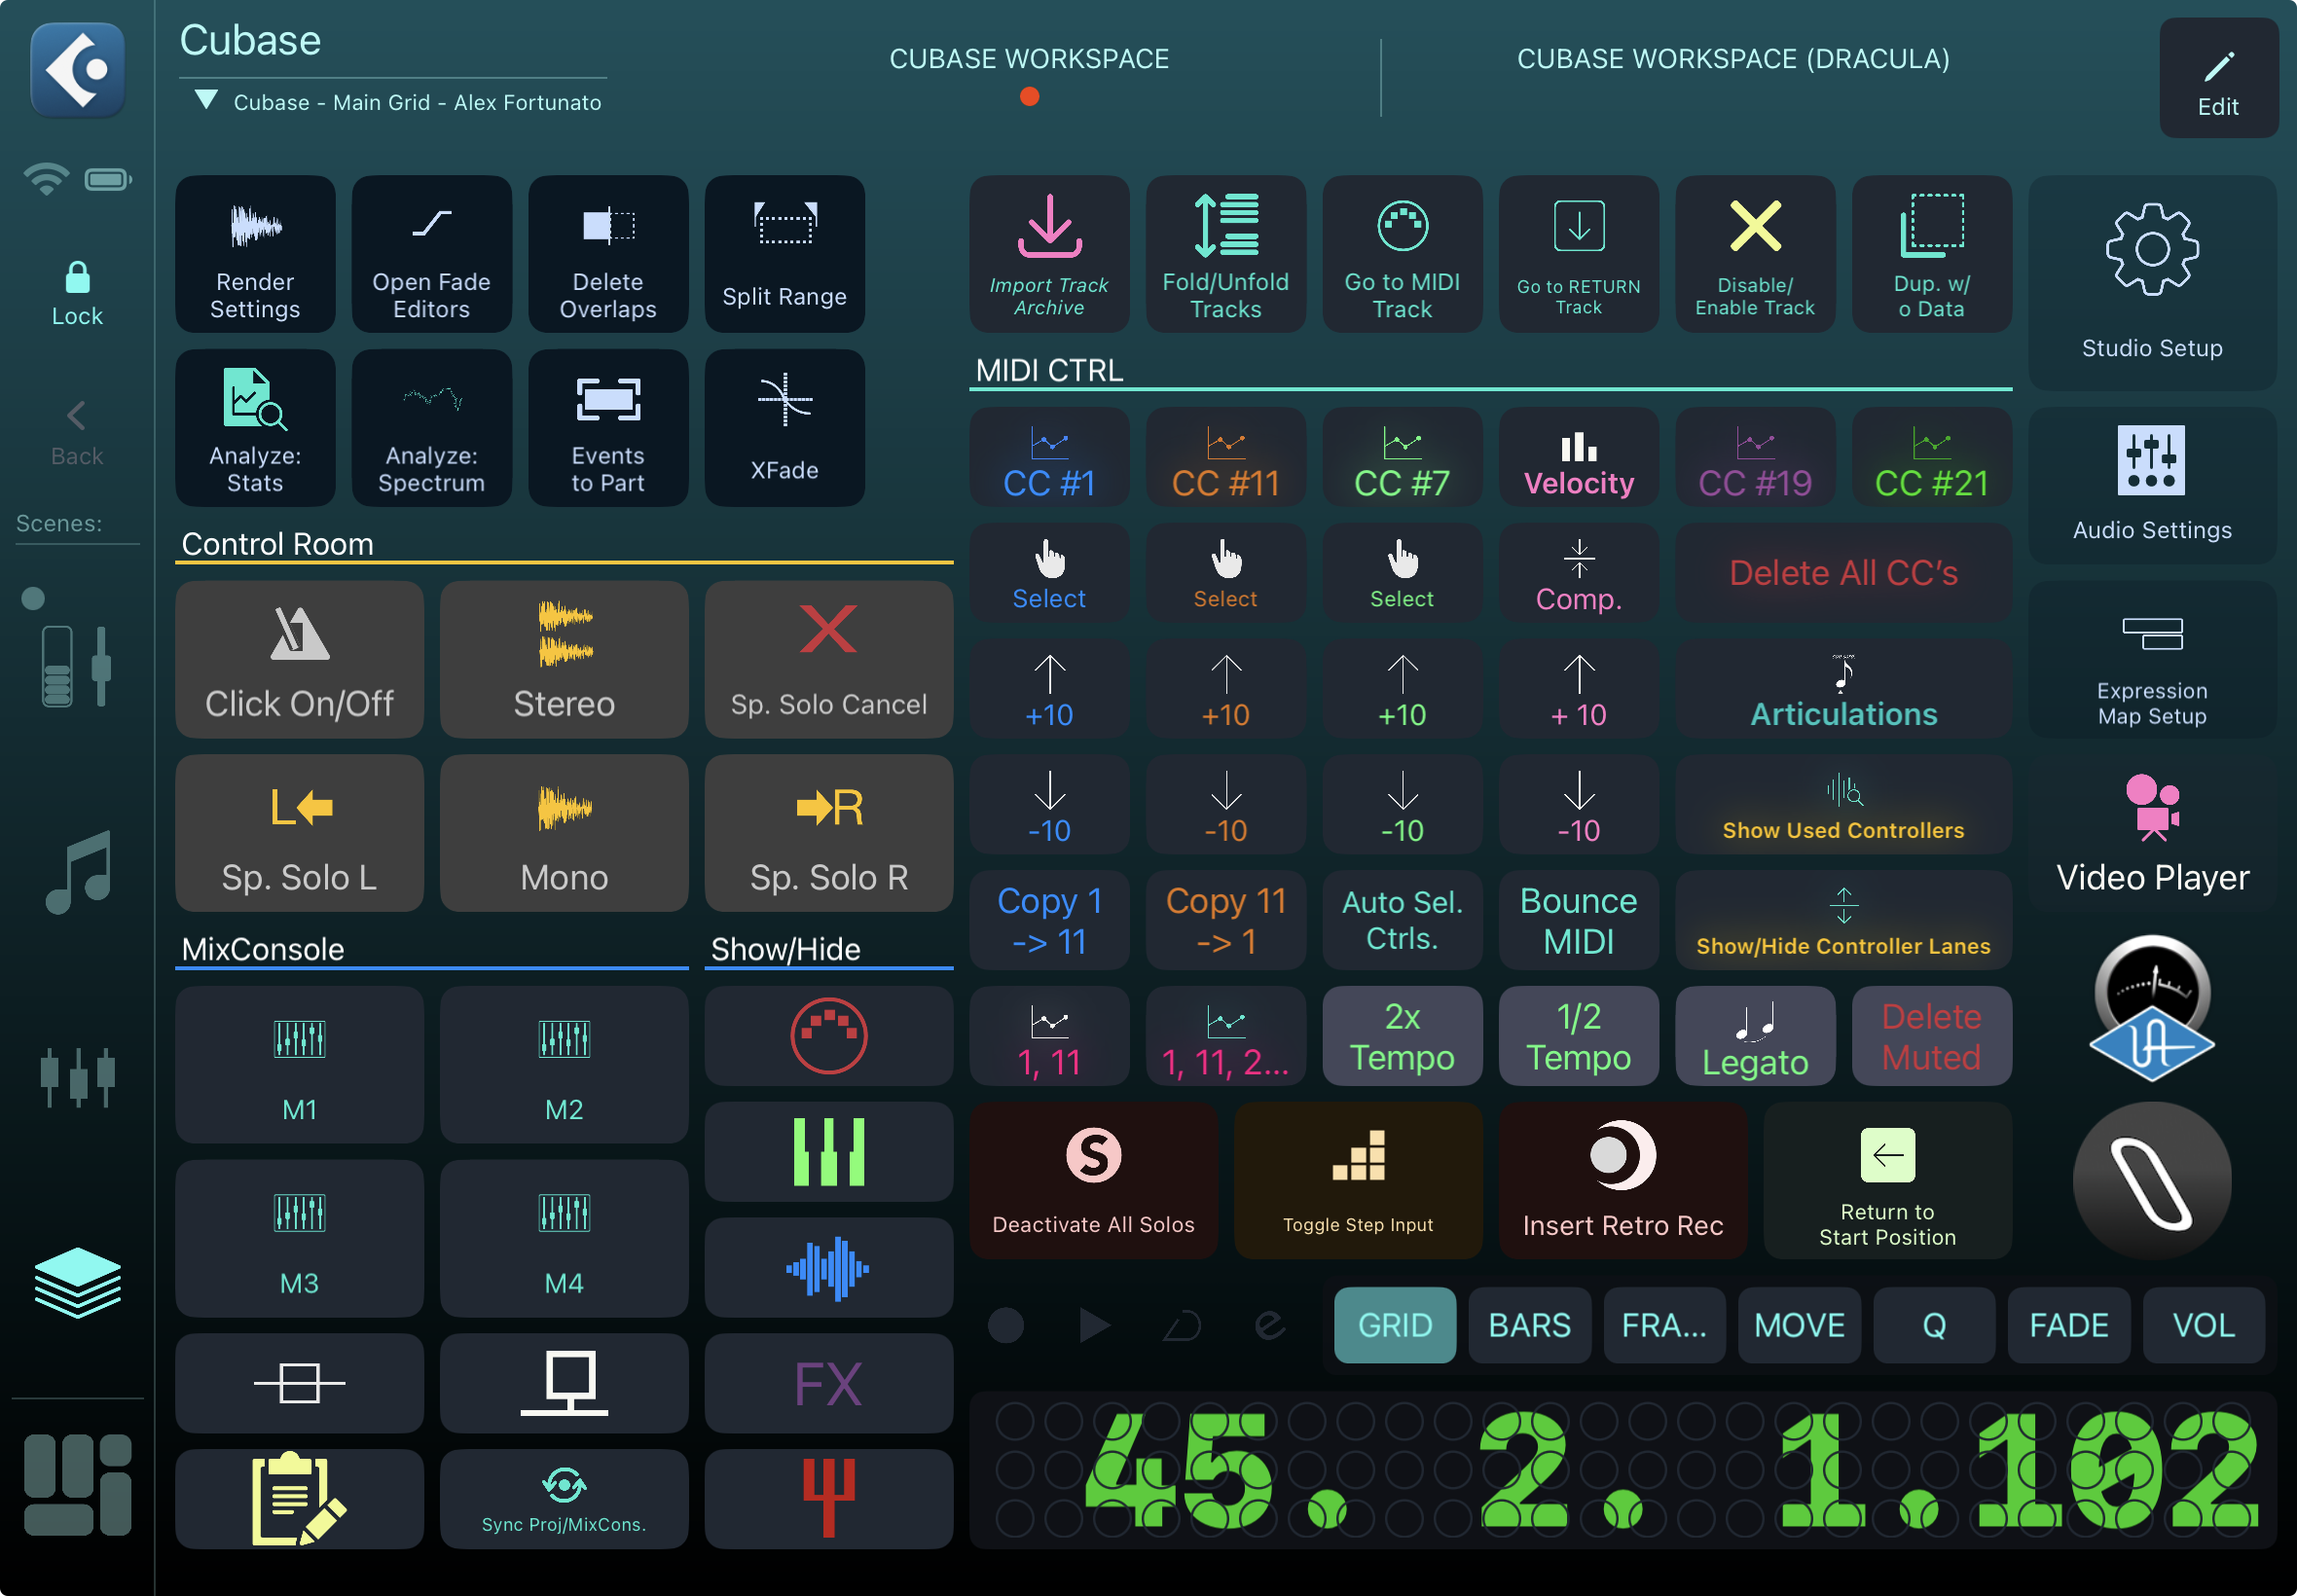This screenshot has height=1596, width=2297.
Task: Click the Import Track Archive icon
Action: pyautogui.click(x=1048, y=228)
